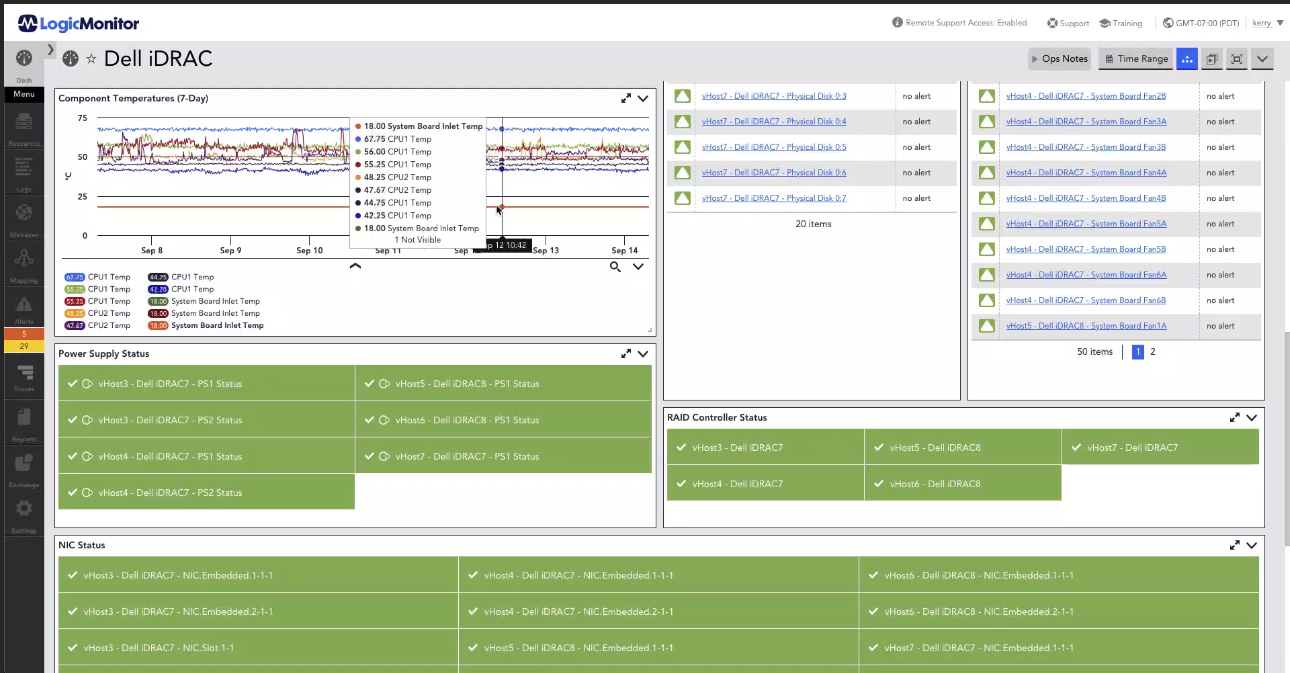Click vHost4 - NIC.Embedded.2-1-1 status tile
The width and height of the screenshot is (1290, 673).
click(x=658, y=612)
